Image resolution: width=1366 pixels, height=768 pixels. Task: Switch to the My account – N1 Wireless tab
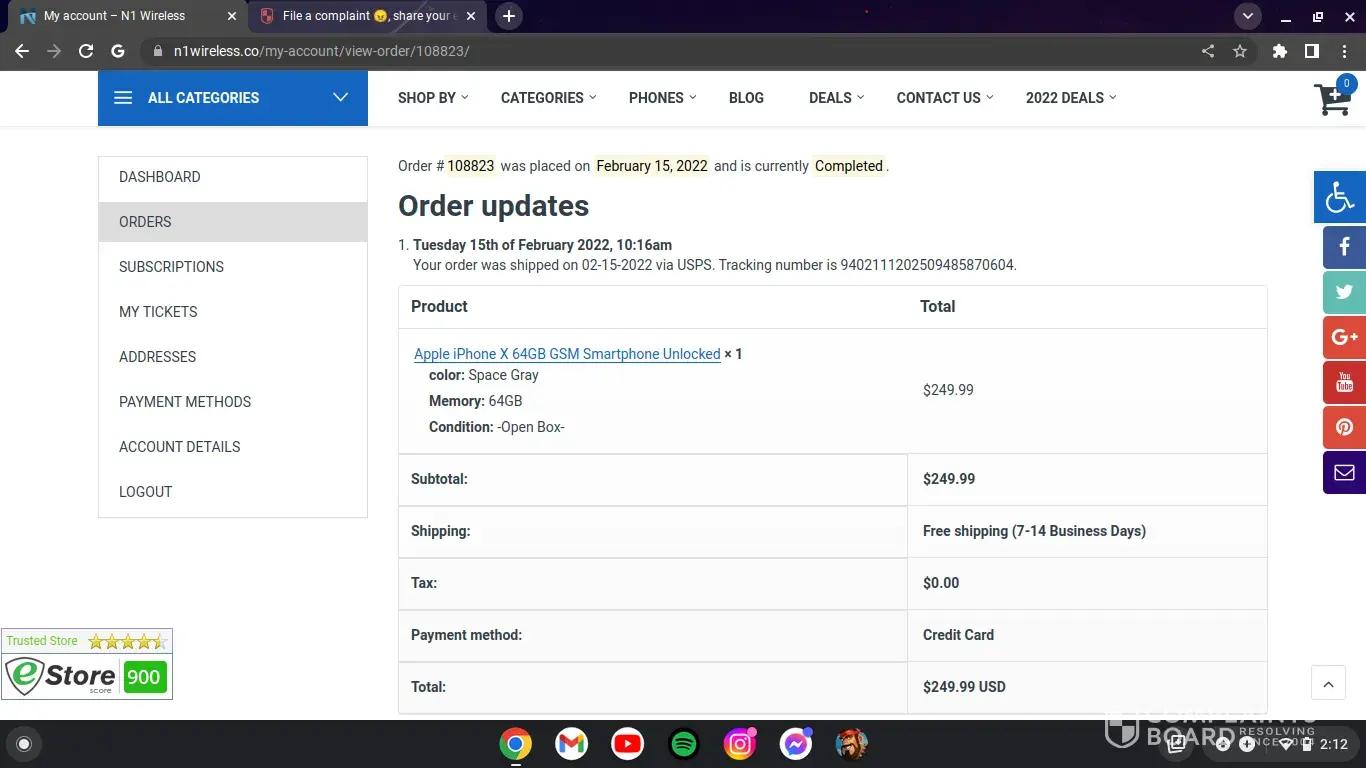[128, 16]
